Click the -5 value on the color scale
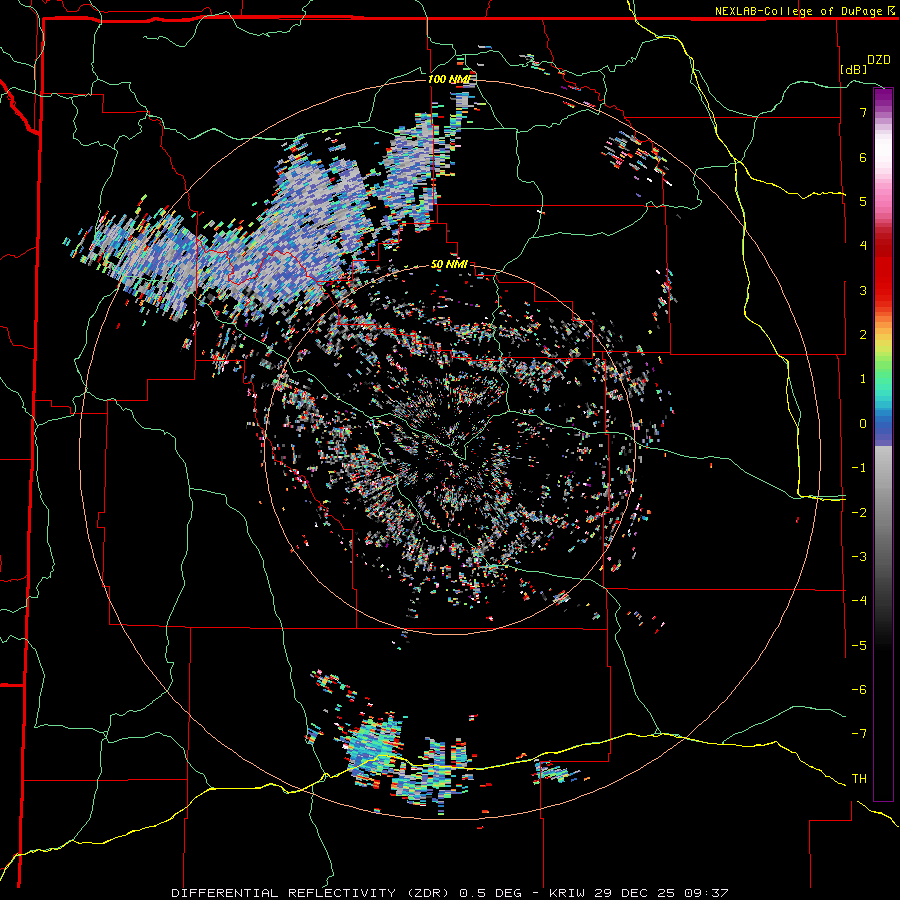Viewport: 900px width, 900px height. [x=859, y=645]
